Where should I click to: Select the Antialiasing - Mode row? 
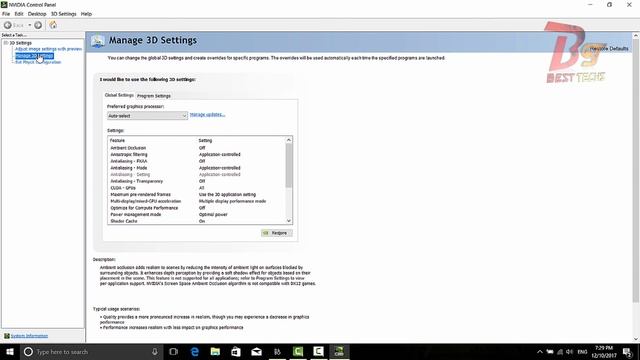pos(197,168)
